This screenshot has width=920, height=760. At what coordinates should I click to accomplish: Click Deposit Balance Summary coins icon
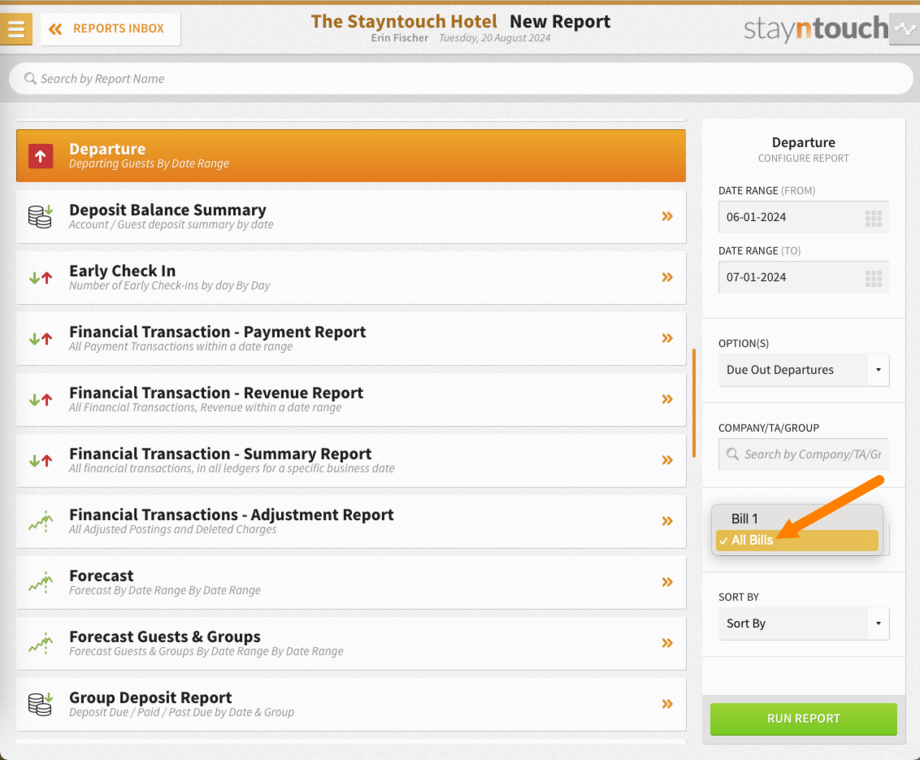40,217
